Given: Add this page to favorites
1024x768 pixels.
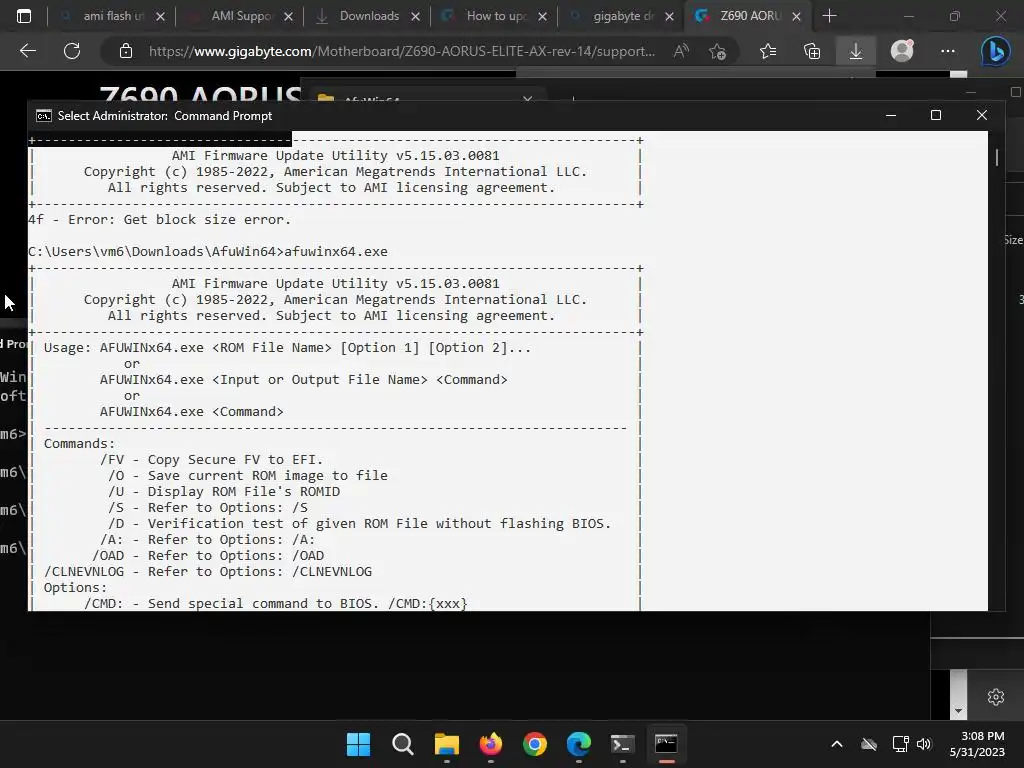Looking at the screenshot, I should pyautogui.click(x=718, y=51).
